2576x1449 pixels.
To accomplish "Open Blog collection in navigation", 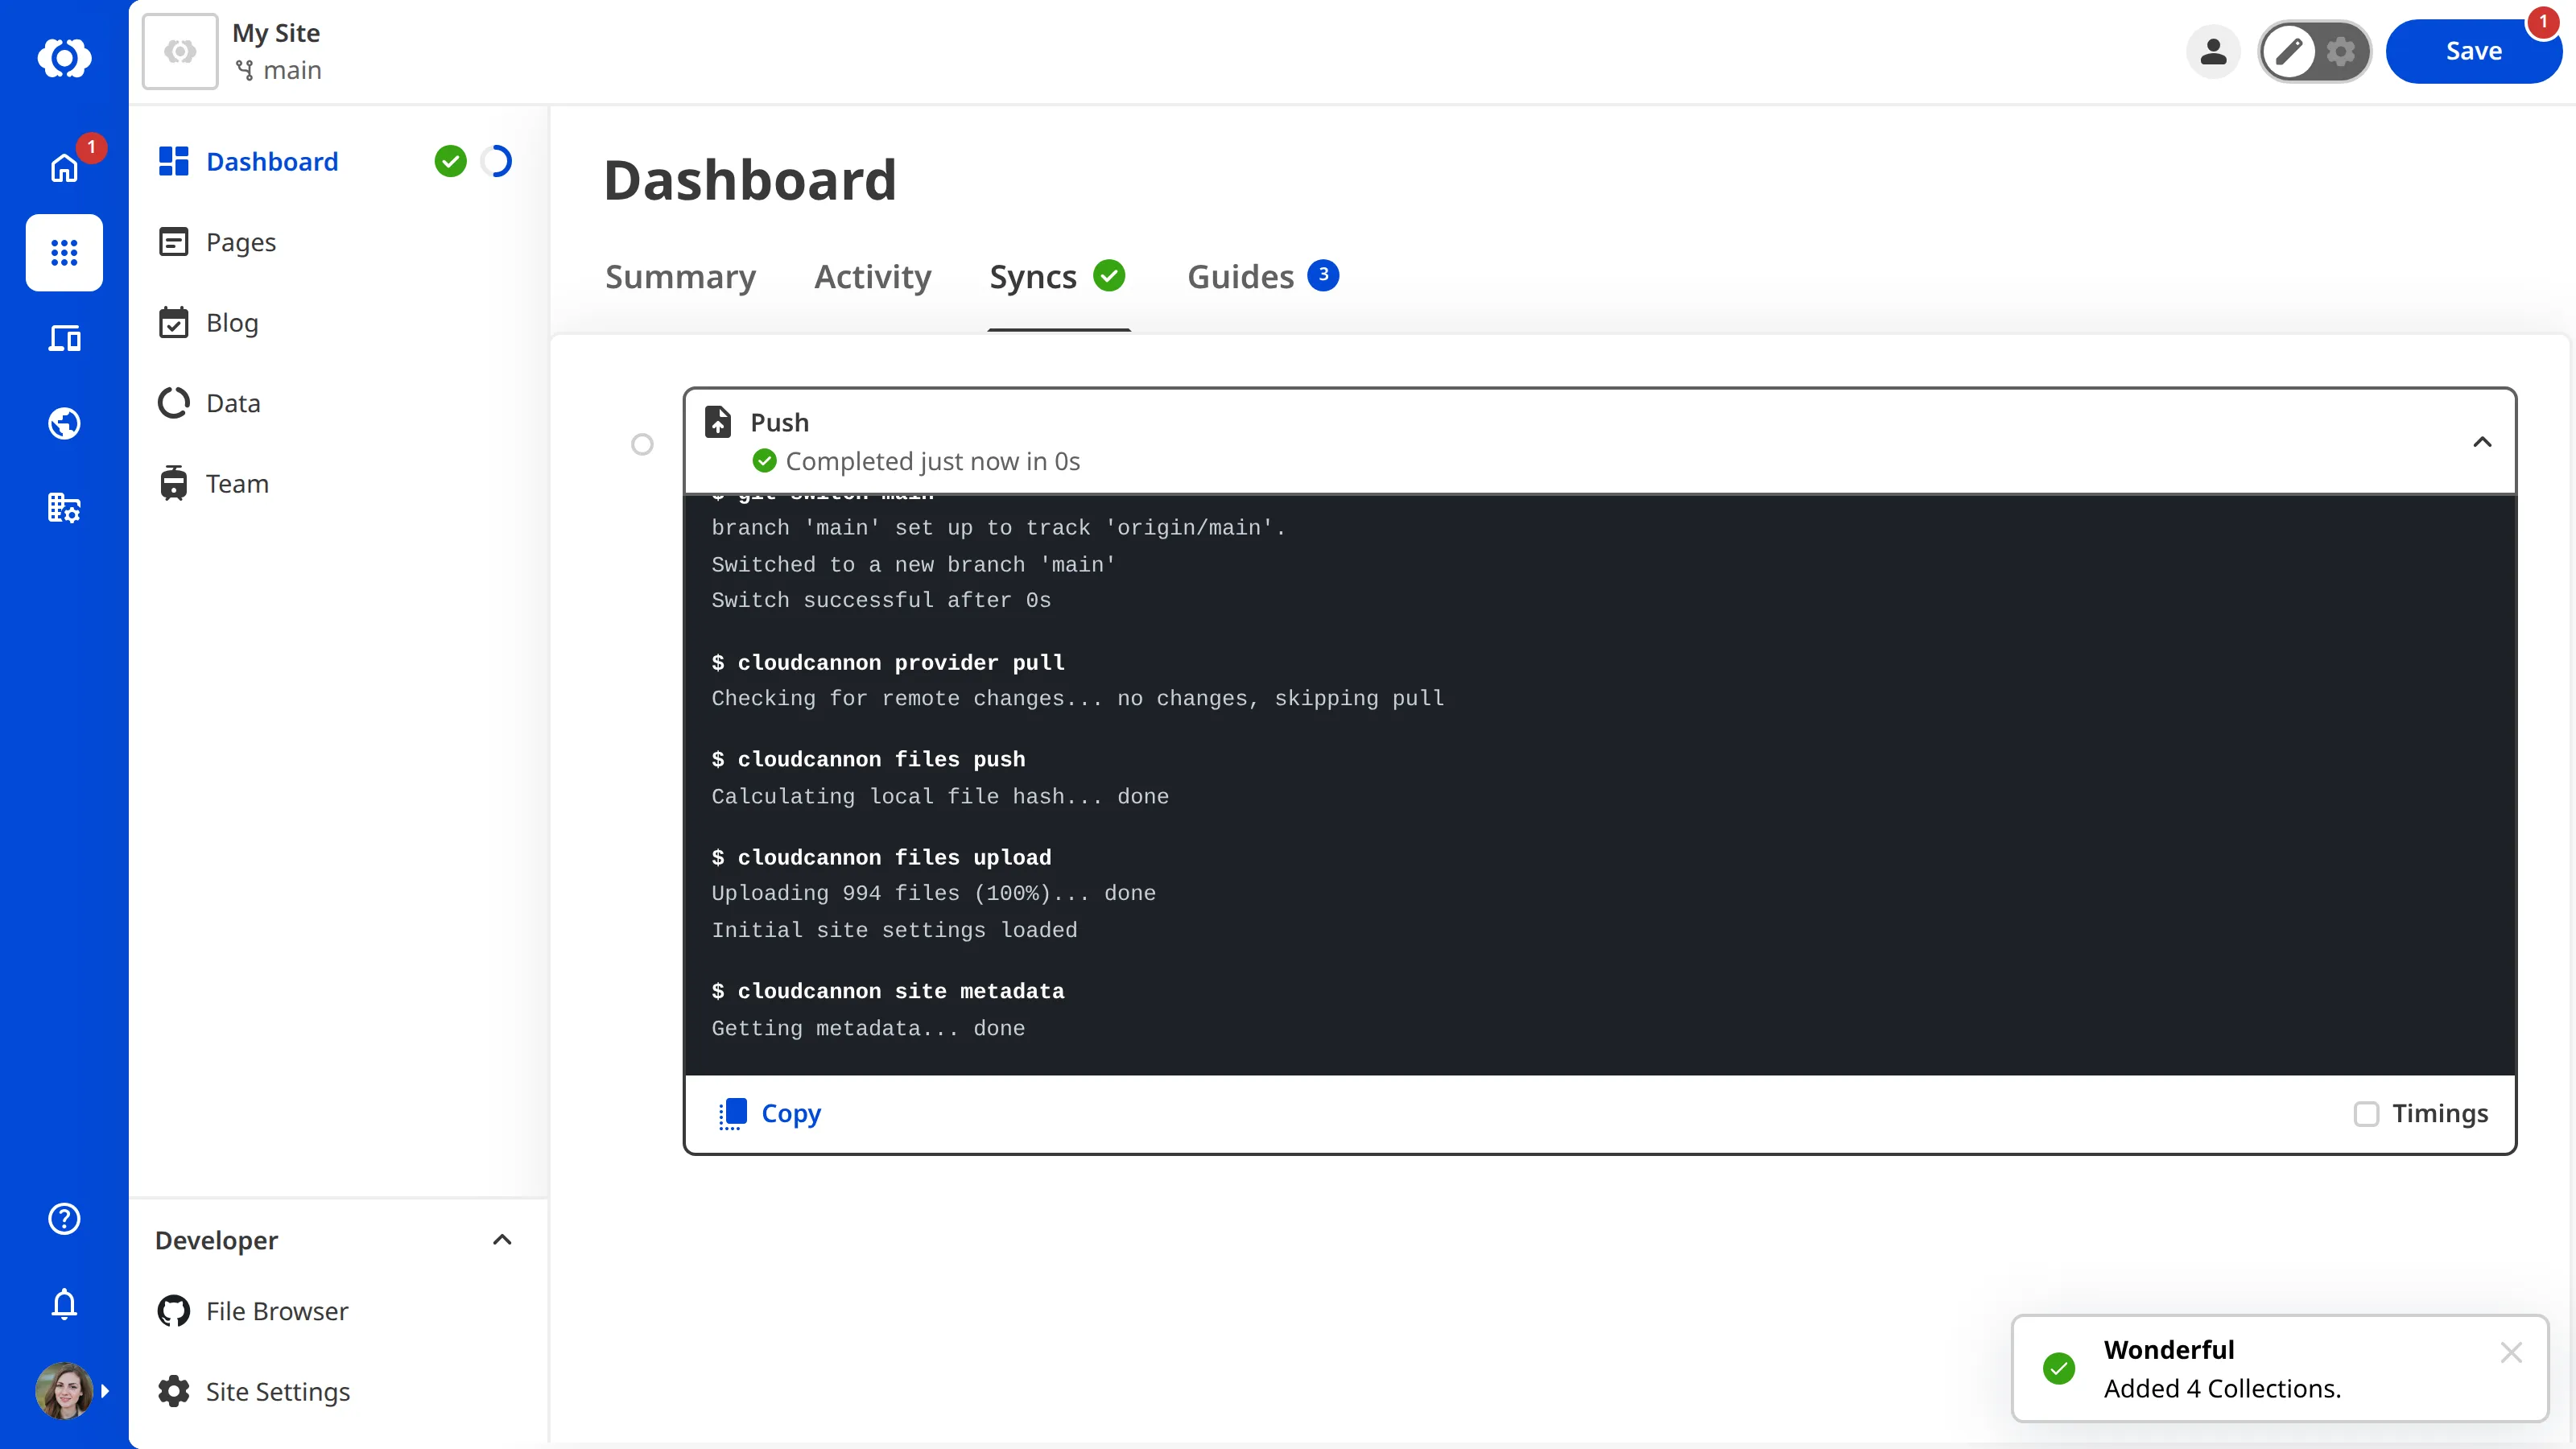I will [x=232, y=322].
